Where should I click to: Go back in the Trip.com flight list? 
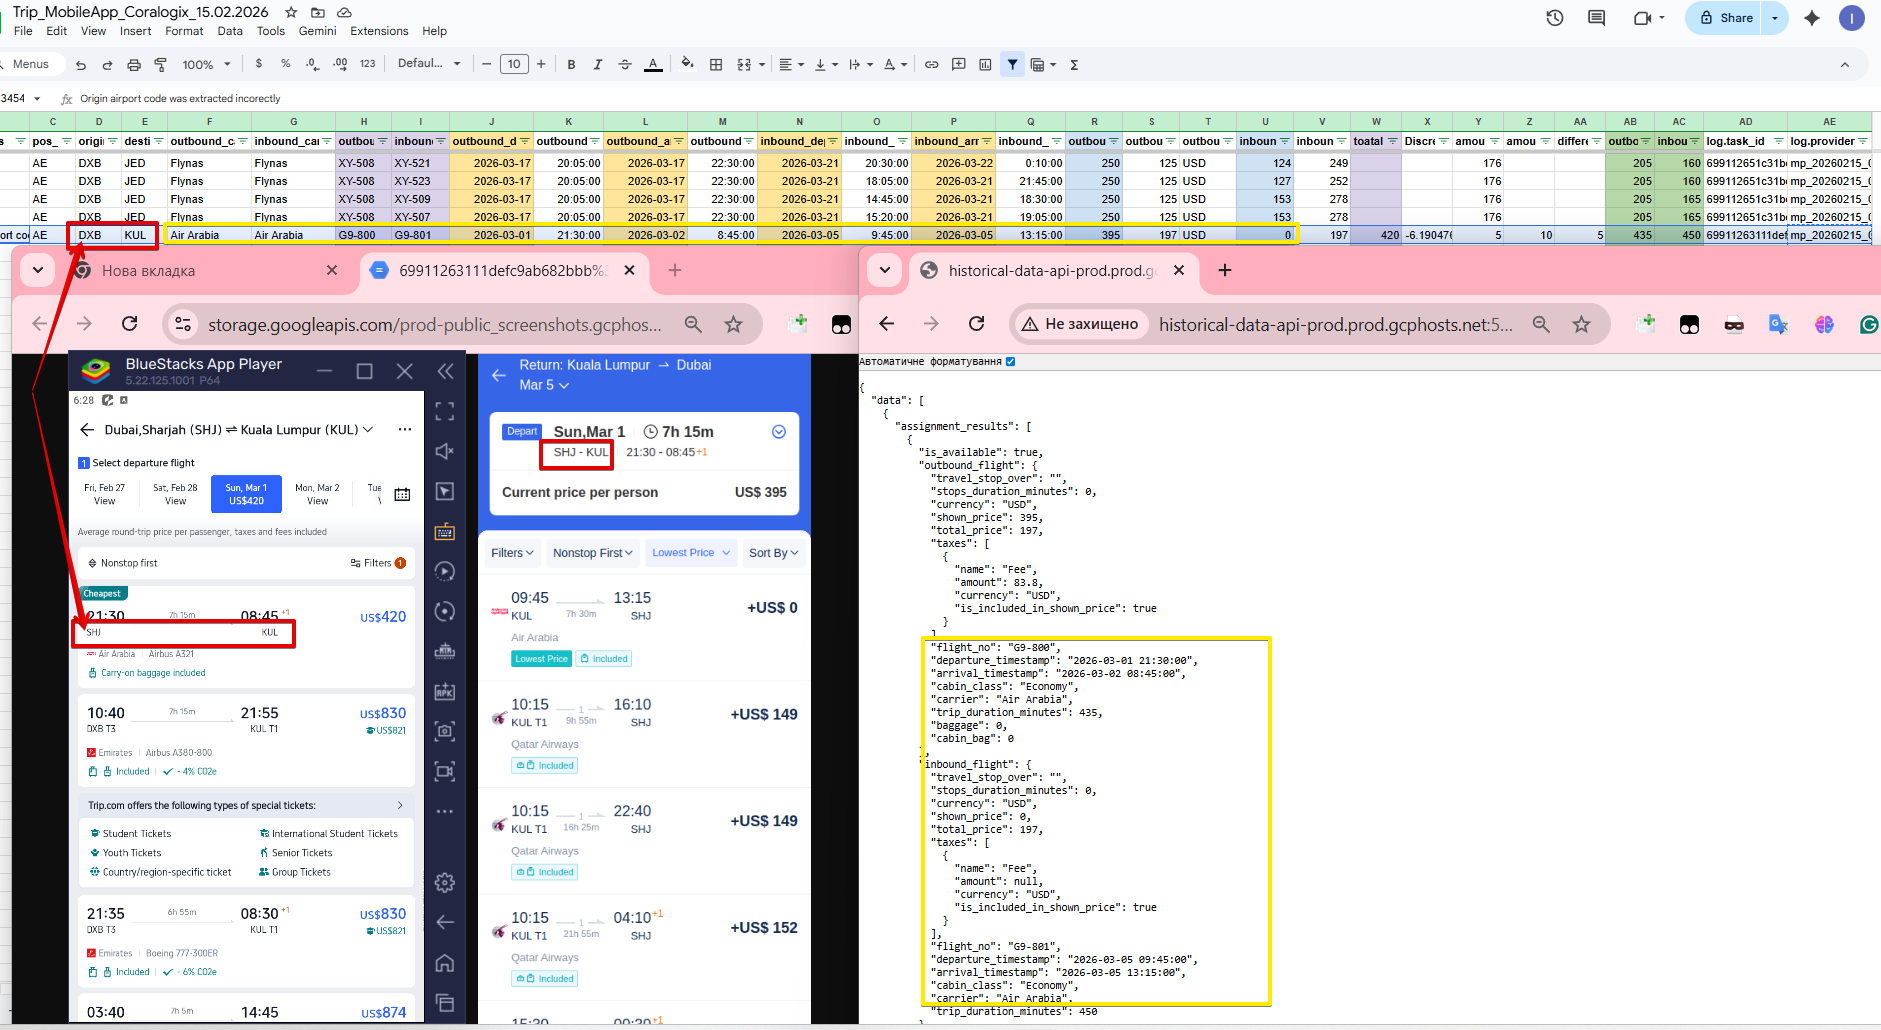87,430
